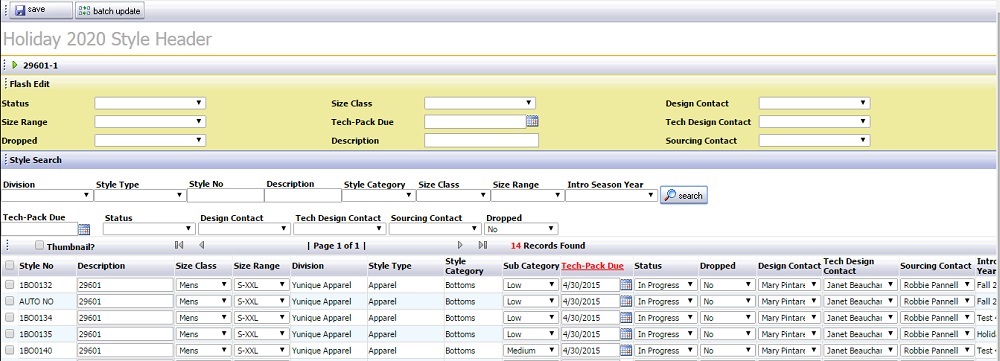
Task: Go to previous page arrow
Action: 202,245
